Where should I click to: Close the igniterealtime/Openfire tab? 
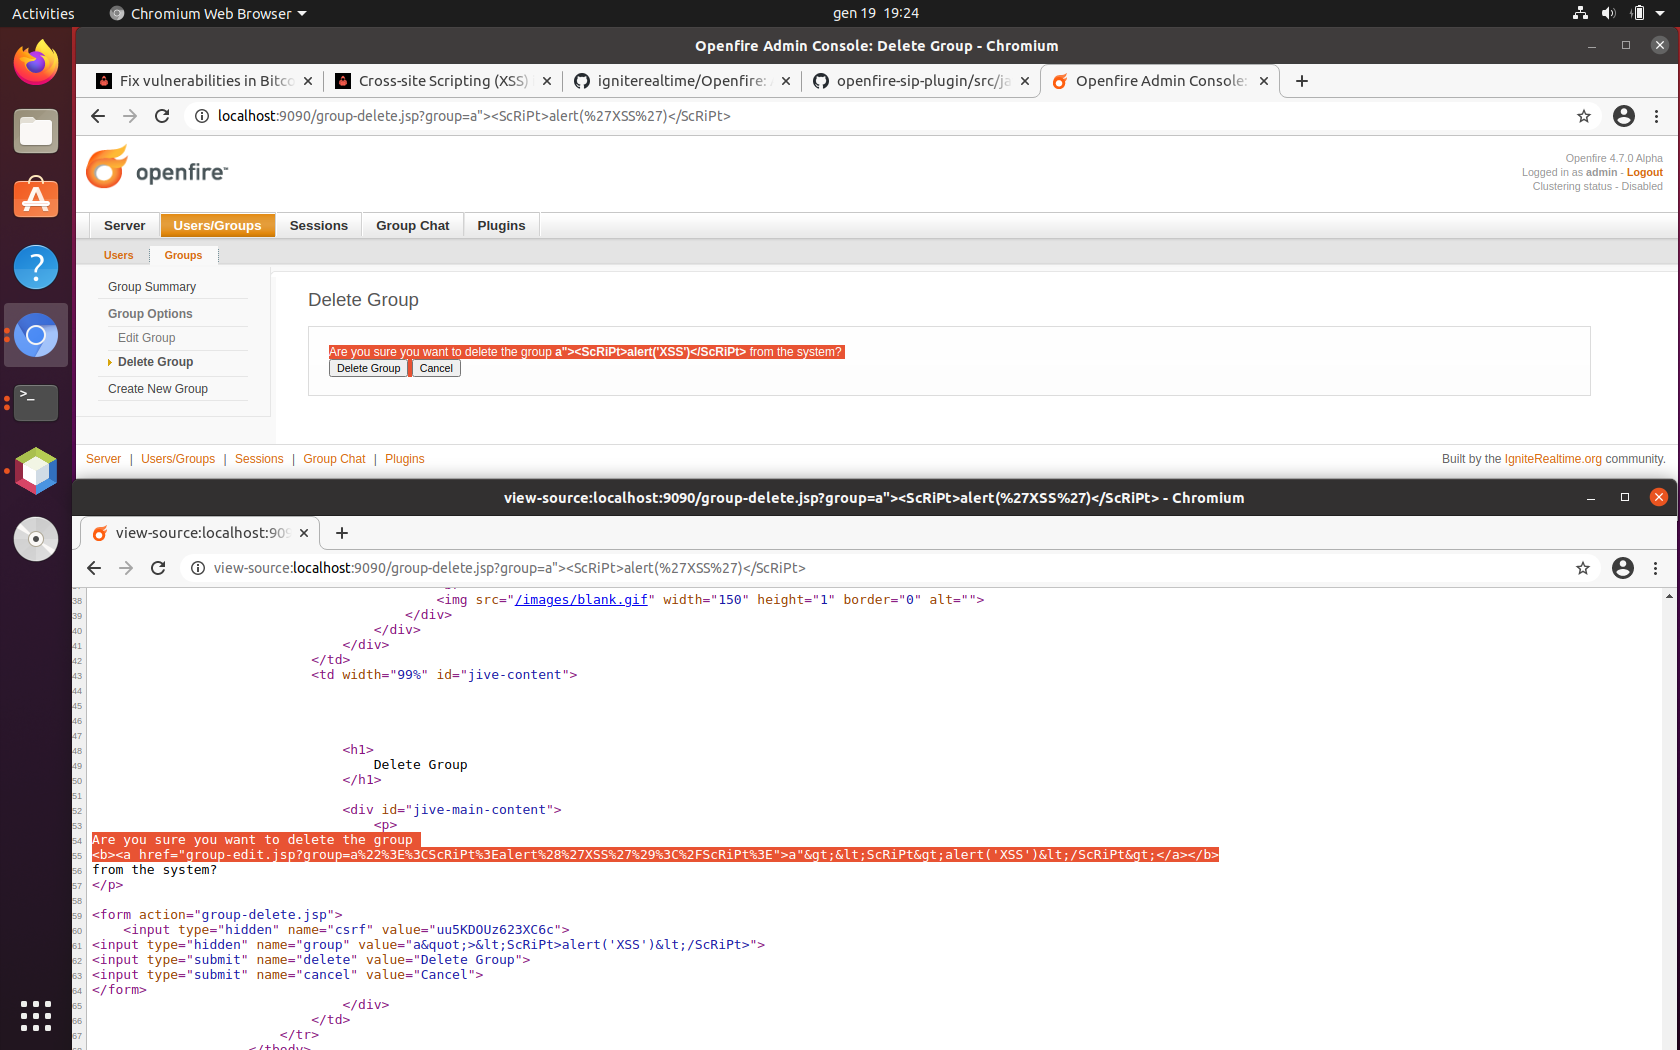coord(786,81)
